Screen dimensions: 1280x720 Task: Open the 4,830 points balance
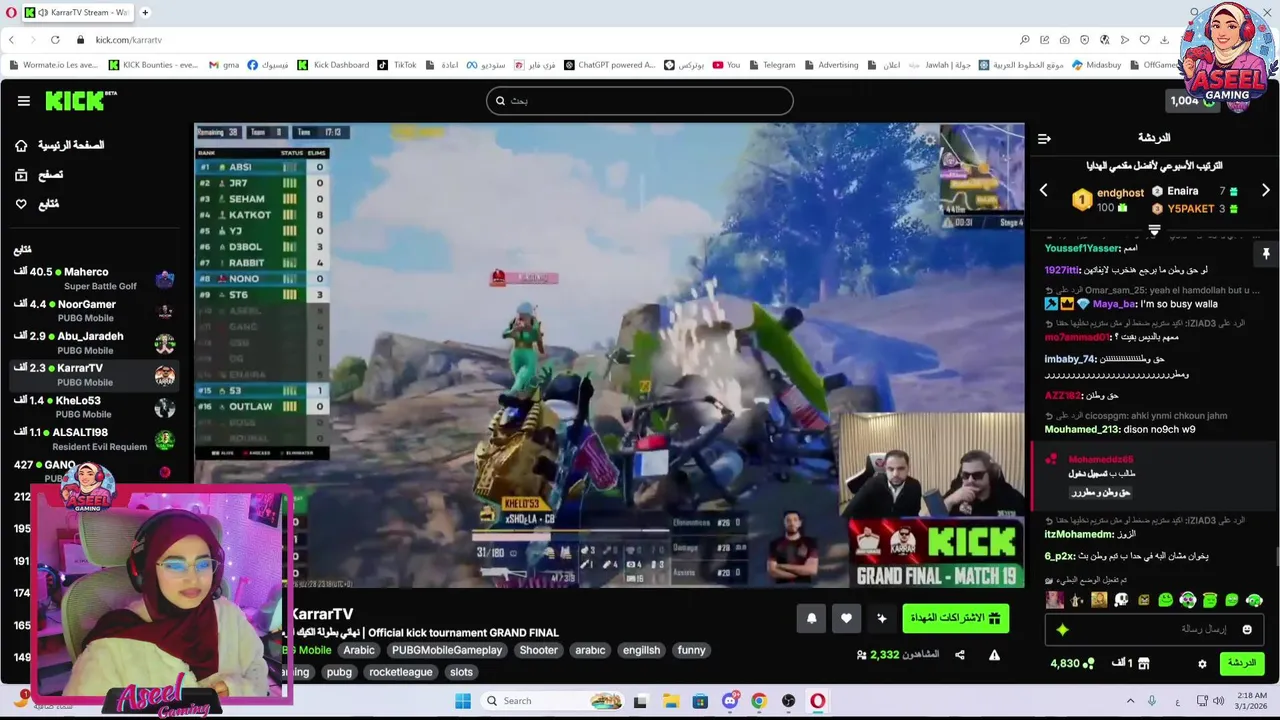click(1072, 663)
